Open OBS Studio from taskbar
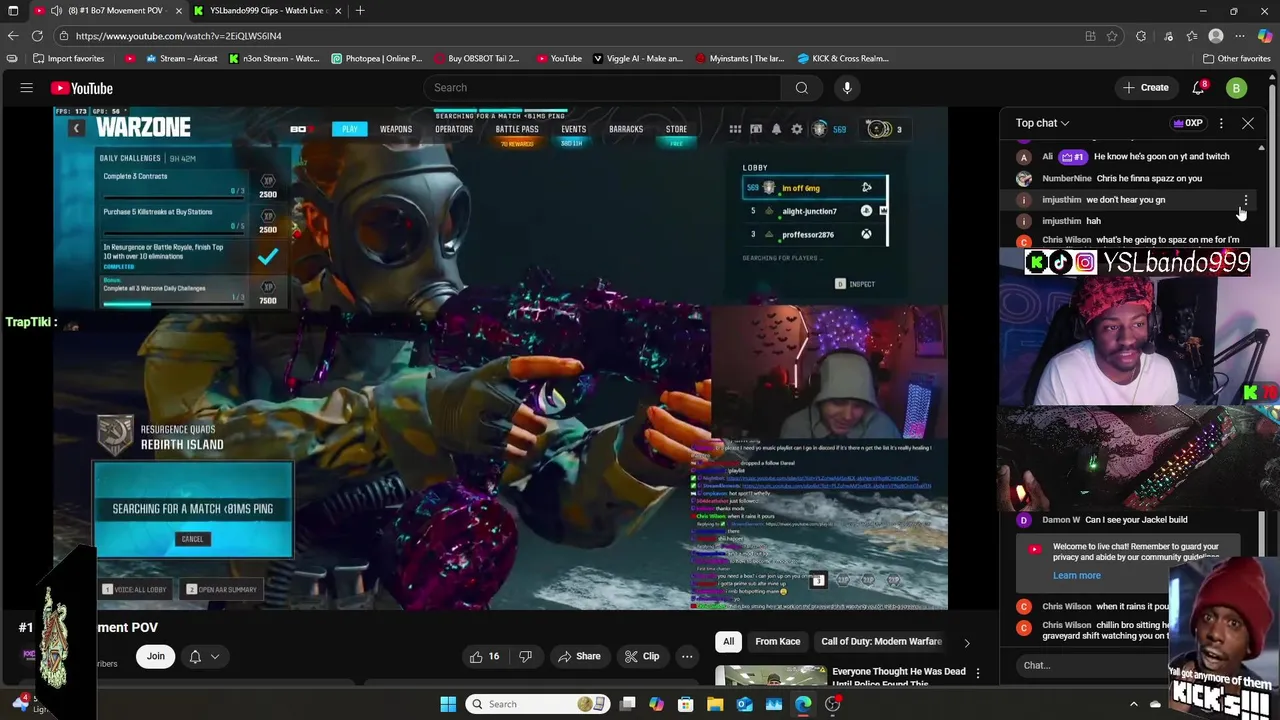The height and width of the screenshot is (720, 1280). (832, 704)
